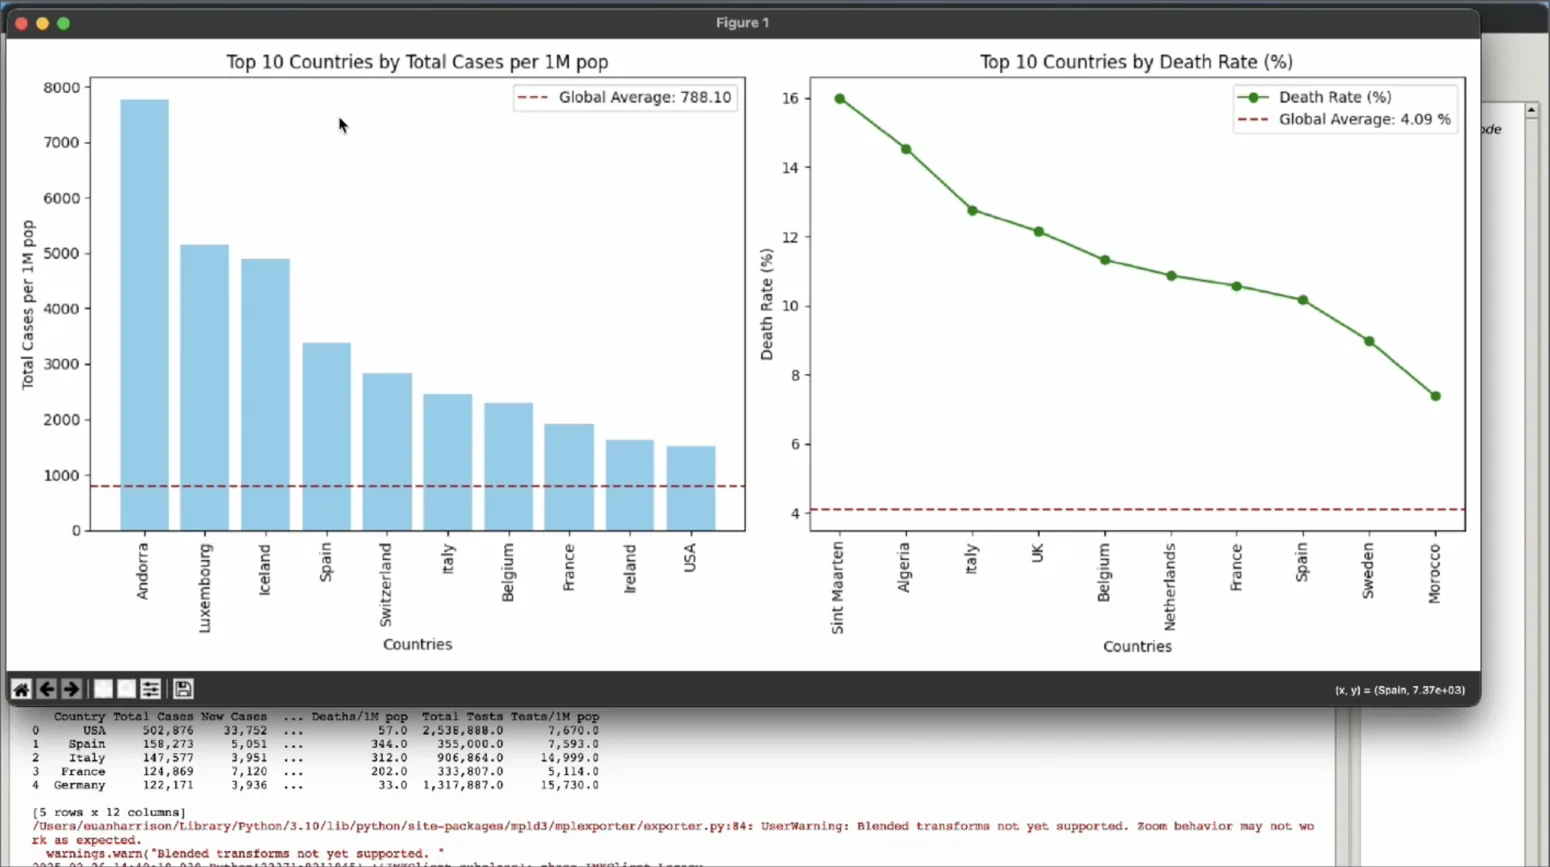The width and height of the screenshot is (1550, 867).
Task: Reset the plot with the Home icon
Action: click(21, 689)
